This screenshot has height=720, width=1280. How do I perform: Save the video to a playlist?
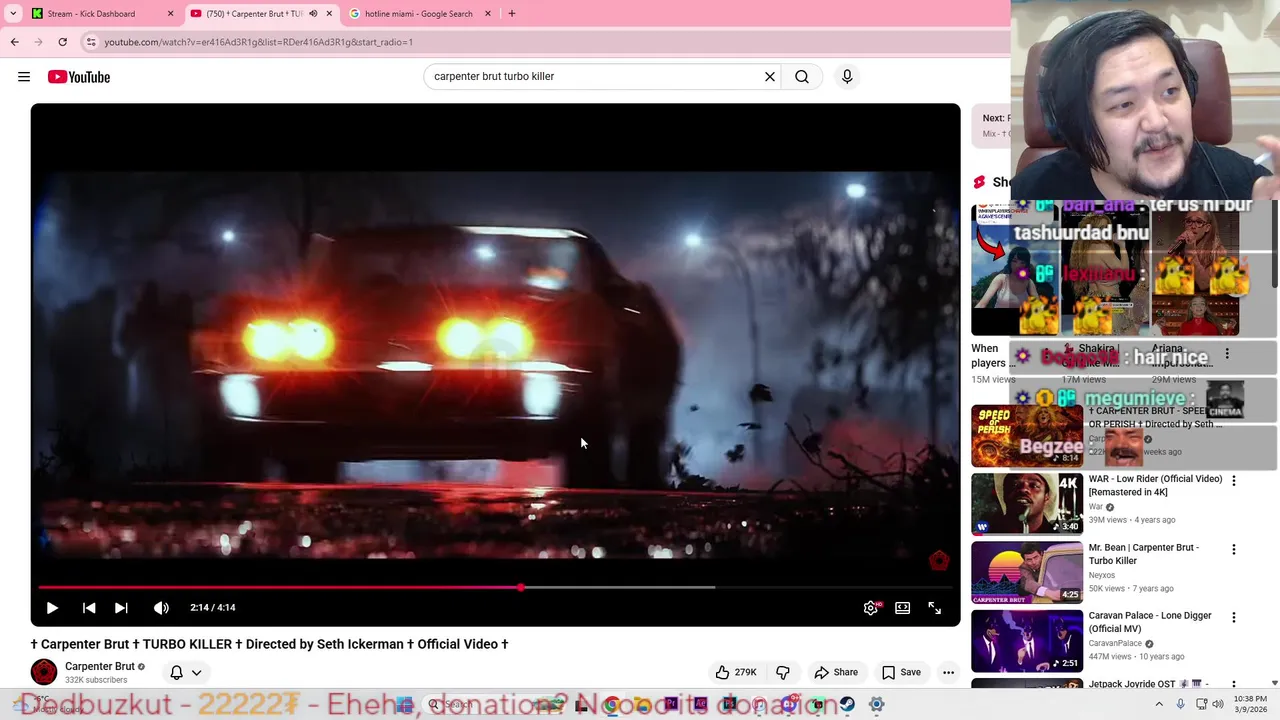coord(900,672)
